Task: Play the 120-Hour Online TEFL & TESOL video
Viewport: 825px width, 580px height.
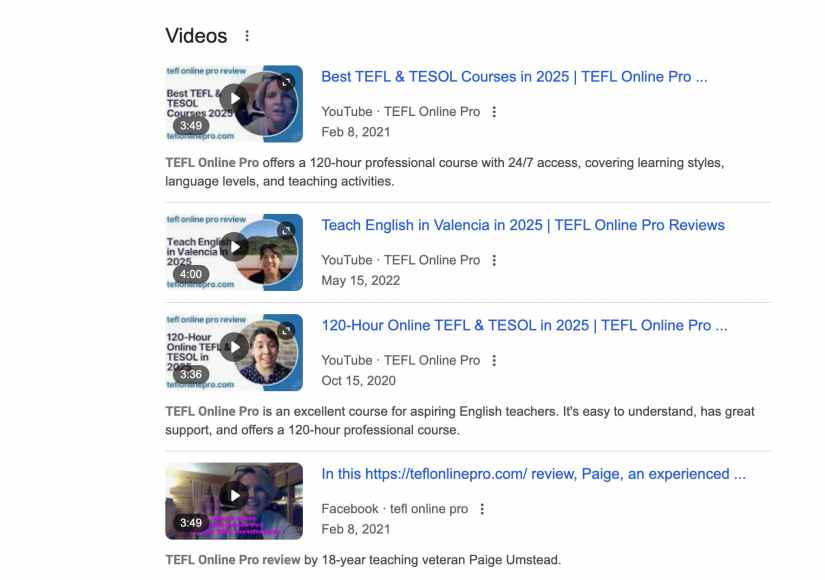Action: [x=235, y=346]
